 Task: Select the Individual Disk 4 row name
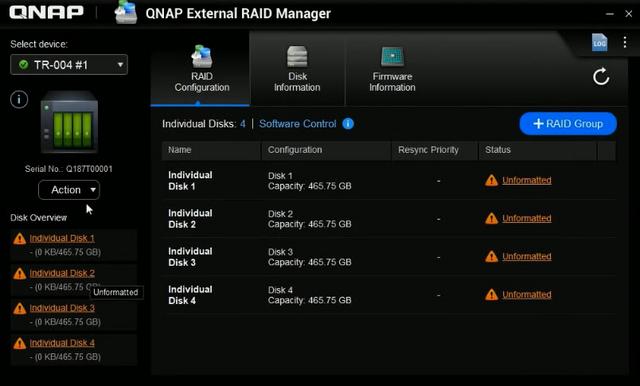190,295
